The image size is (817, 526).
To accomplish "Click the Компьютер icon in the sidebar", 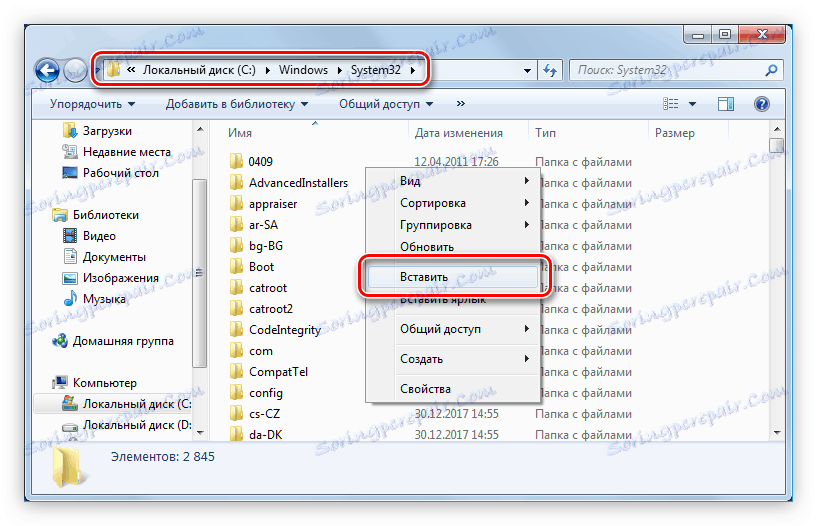I will (x=60, y=383).
